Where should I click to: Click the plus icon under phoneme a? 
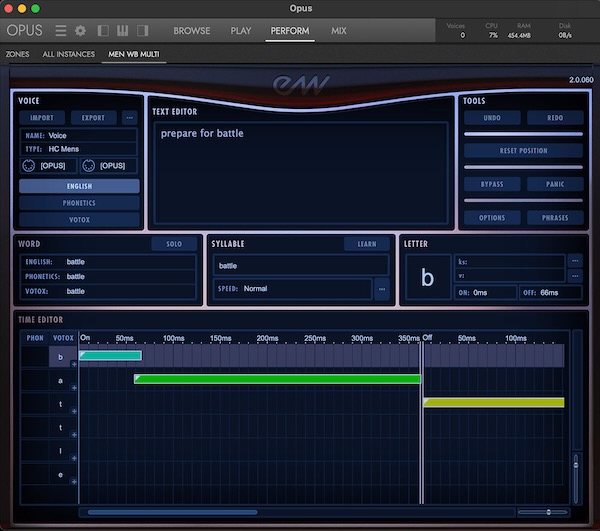click(x=74, y=390)
